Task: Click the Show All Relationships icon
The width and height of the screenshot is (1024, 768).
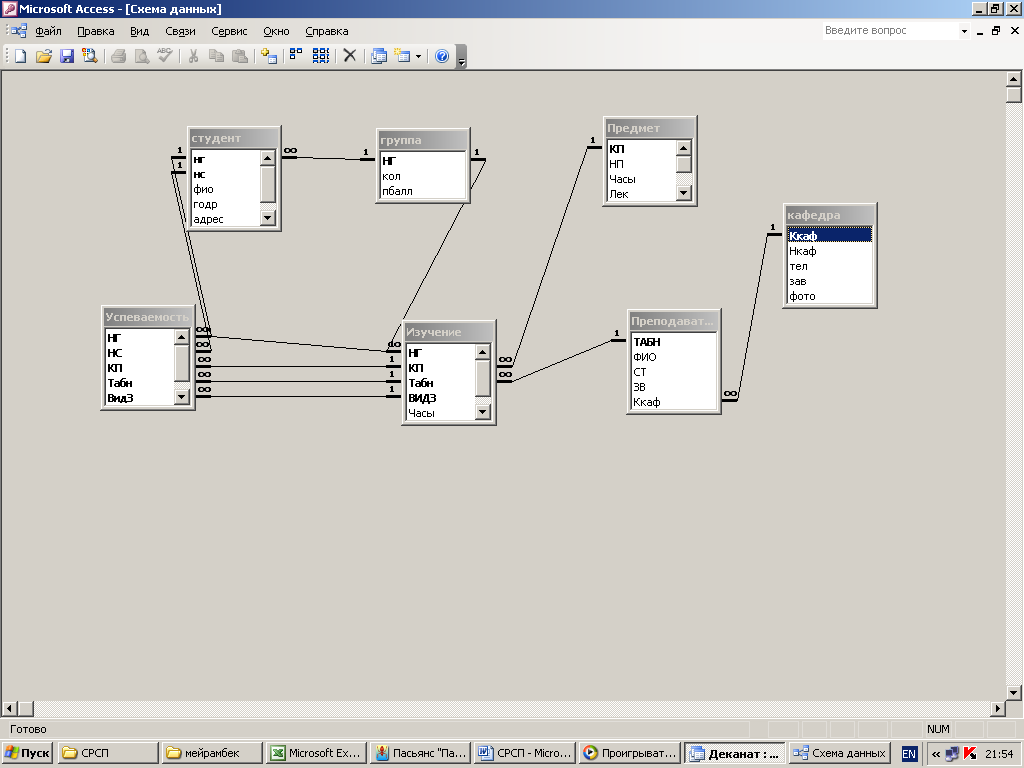Action: tap(321, 56)
